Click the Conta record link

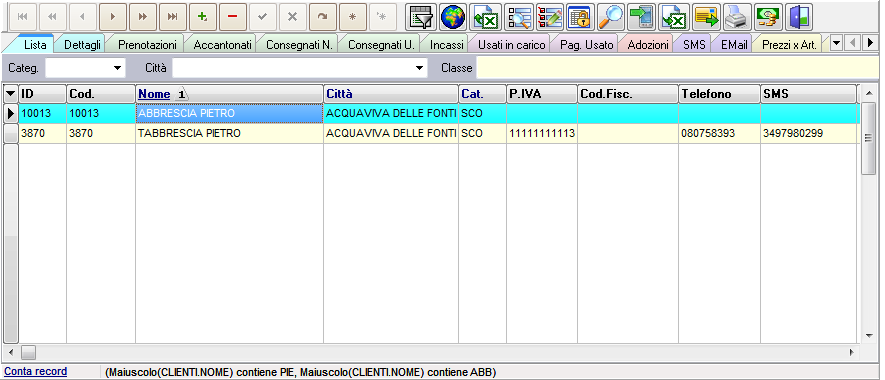tap(36, 372)
